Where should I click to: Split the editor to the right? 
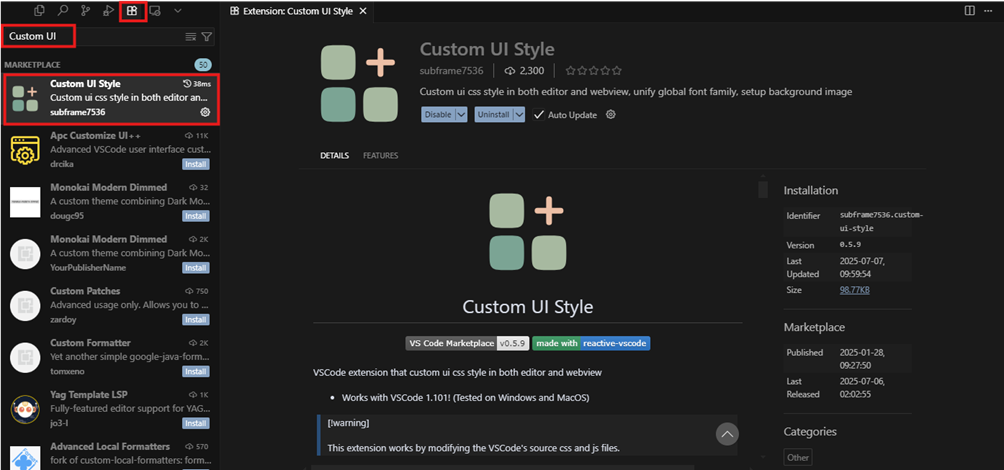pyautogui.click(x=970, y=11)
